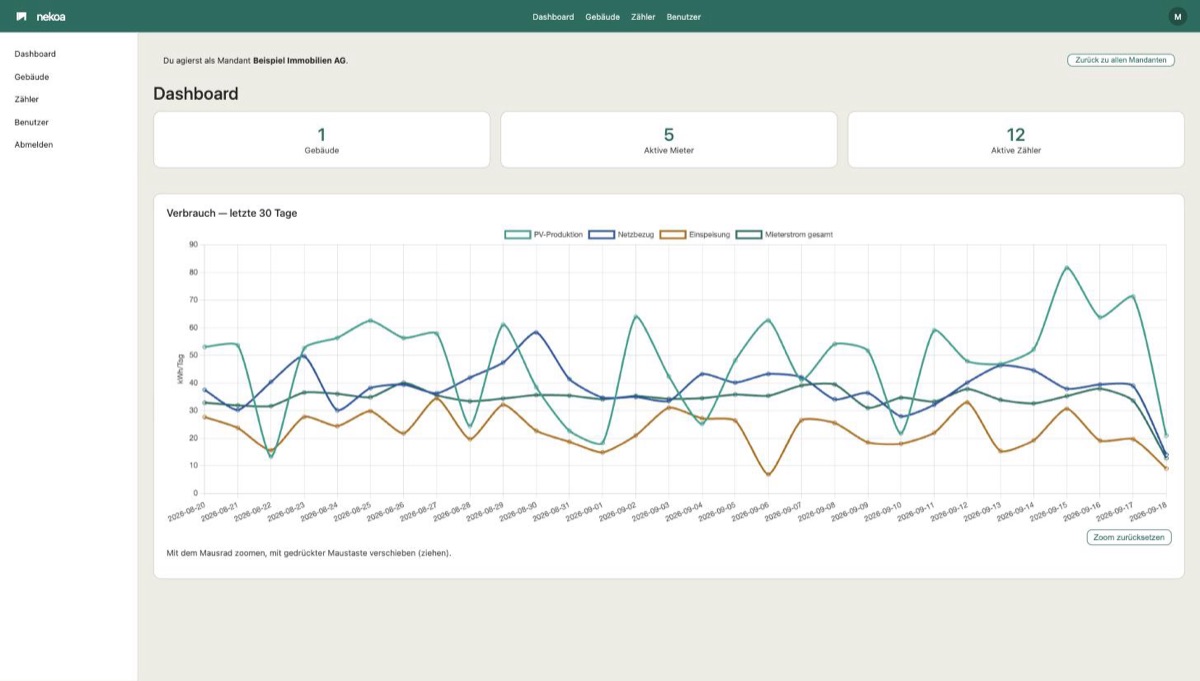Select Dashboard in the sidebar
1200x681 pixels.
(35, 54)
